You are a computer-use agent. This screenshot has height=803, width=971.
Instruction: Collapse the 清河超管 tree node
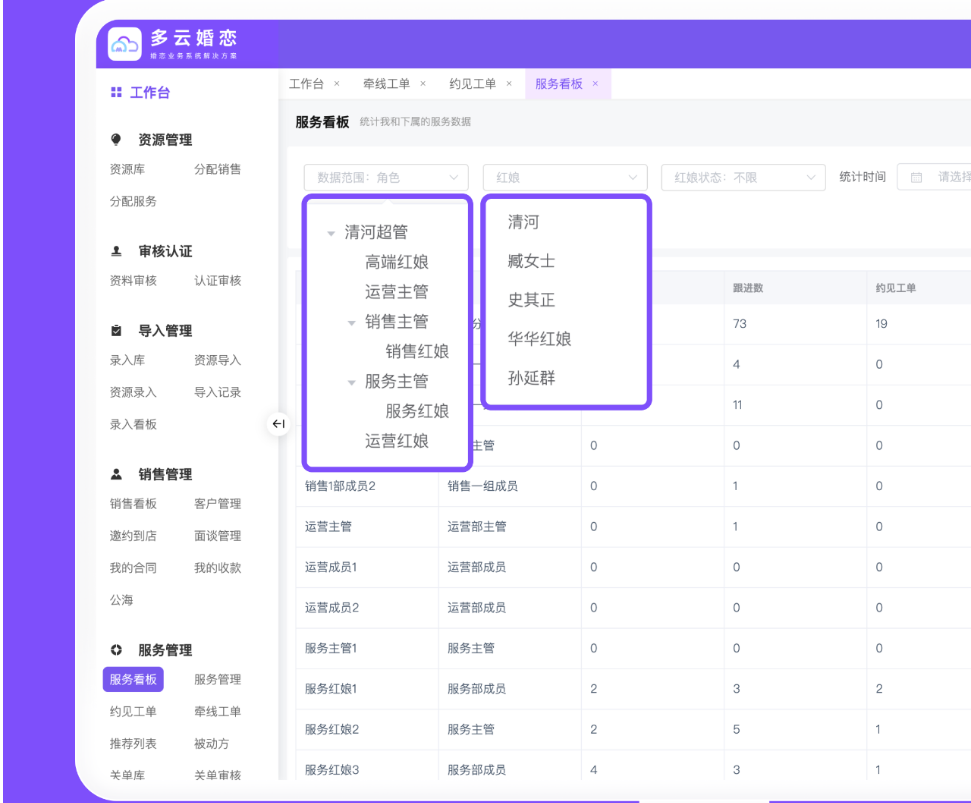[331, 233]
